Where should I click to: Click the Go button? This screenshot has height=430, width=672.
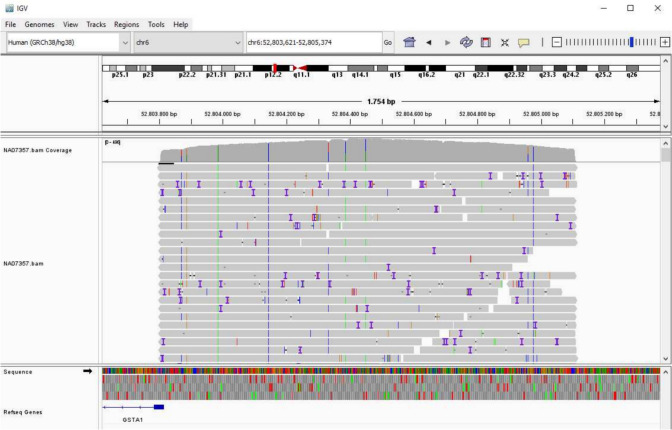tap(387, 42)
